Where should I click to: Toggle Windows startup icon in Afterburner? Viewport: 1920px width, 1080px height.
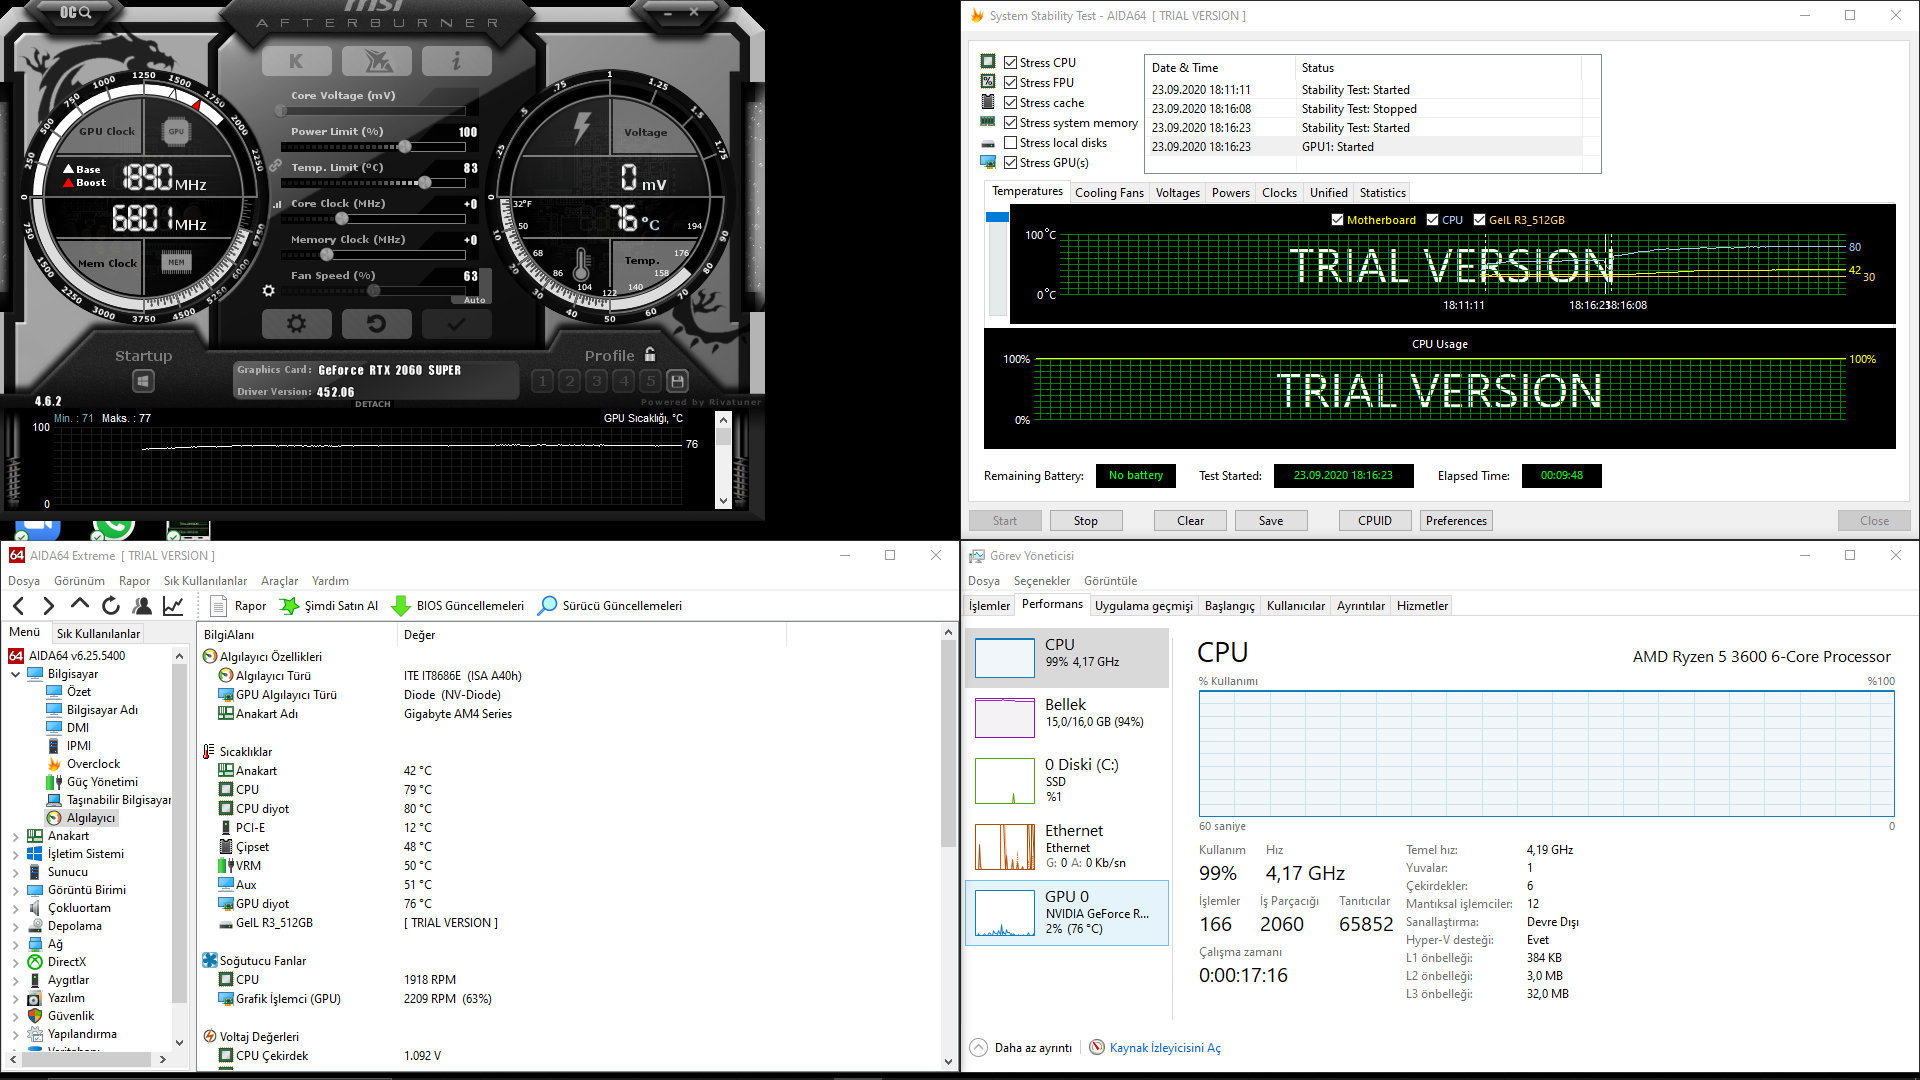pos(143,381)
